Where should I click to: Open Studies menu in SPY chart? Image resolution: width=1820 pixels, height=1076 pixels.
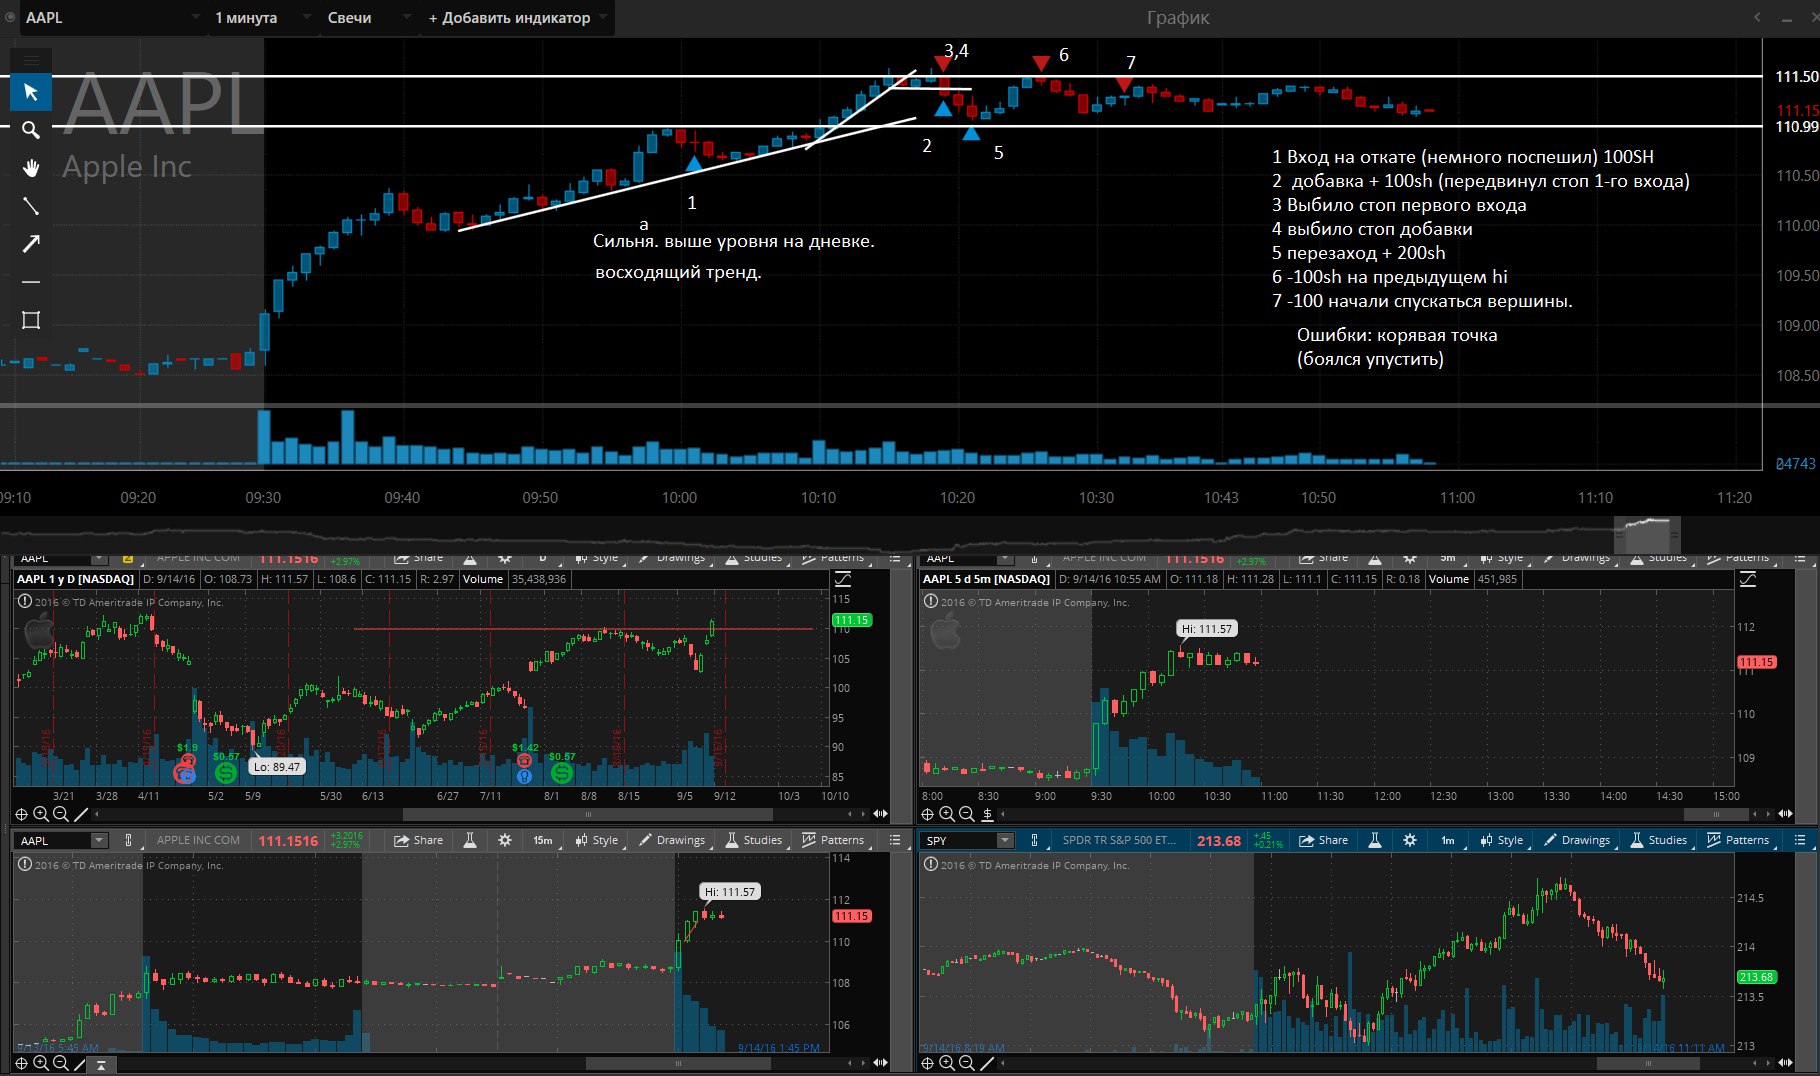click(x=1658, y=840)
